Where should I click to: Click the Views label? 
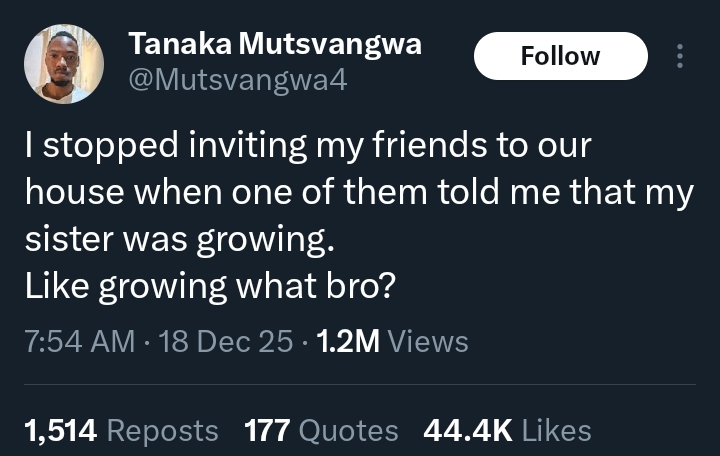(427, 341)
